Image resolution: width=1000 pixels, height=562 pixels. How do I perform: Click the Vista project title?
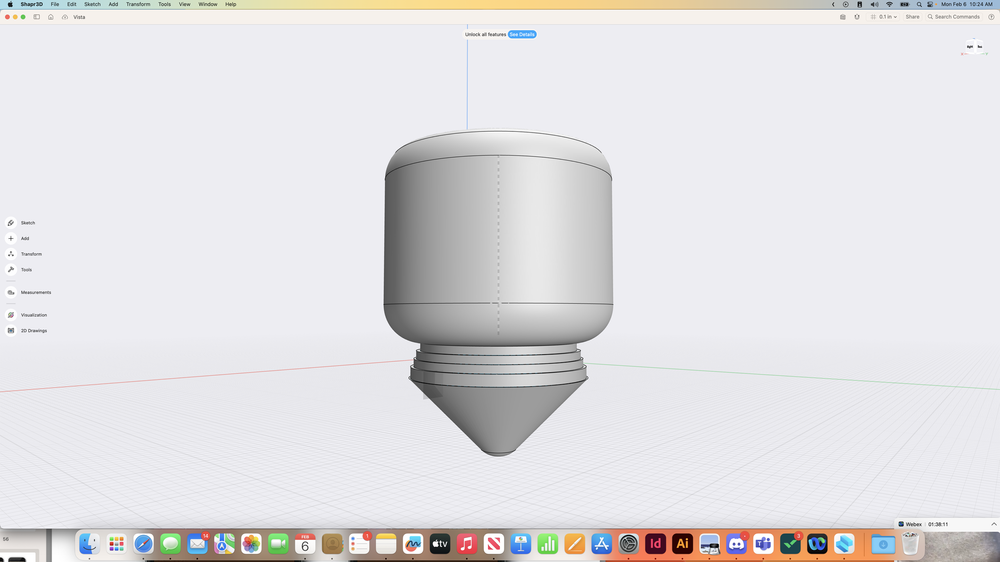click(x=79, y=17)
